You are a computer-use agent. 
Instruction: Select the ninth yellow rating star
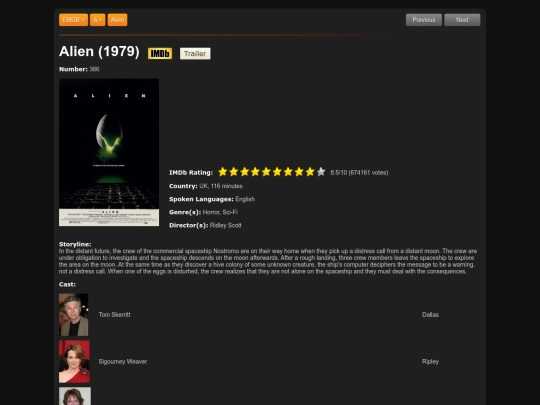pos(310,172)
